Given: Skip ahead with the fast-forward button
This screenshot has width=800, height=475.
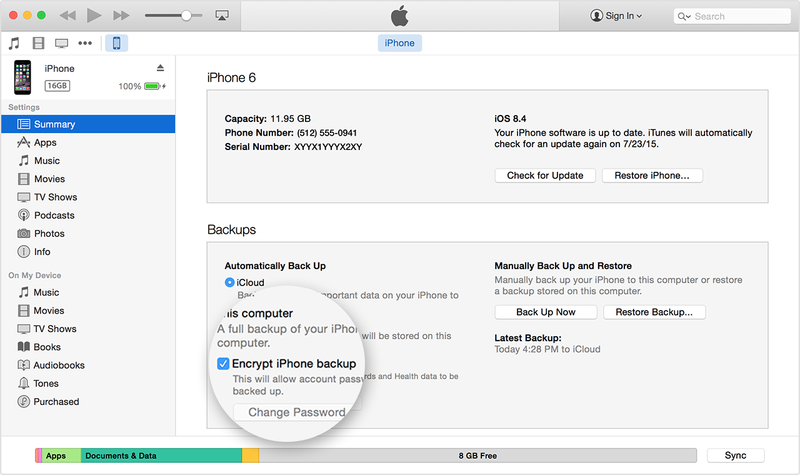Looking at the screenshot, I should 121,15.
